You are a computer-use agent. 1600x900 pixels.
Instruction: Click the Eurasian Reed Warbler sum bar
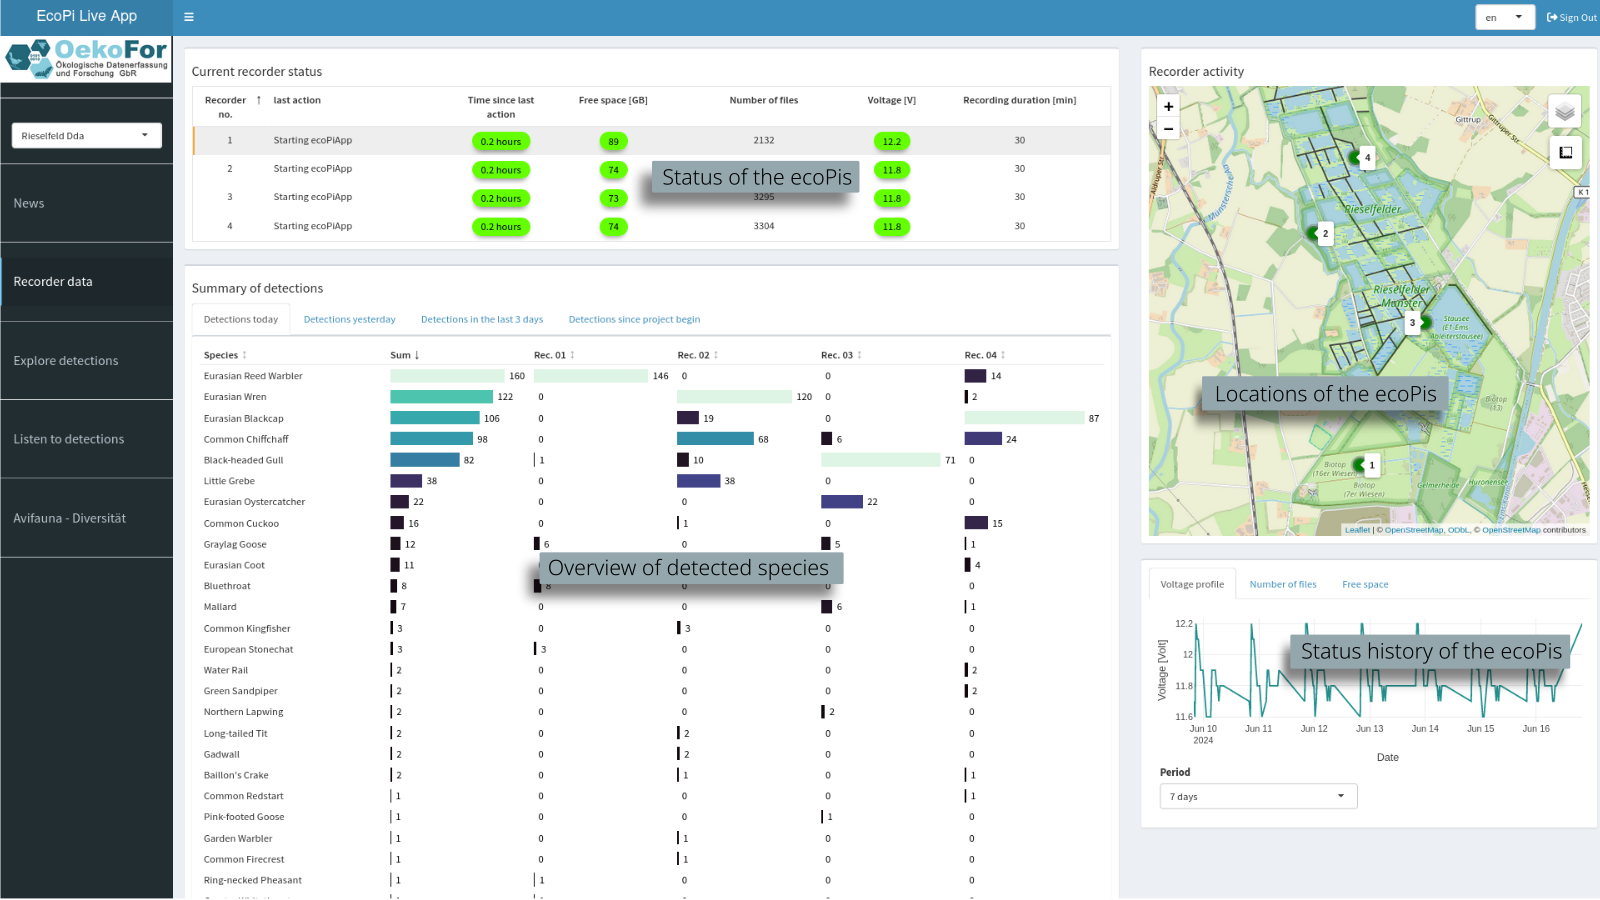(447, 376)
